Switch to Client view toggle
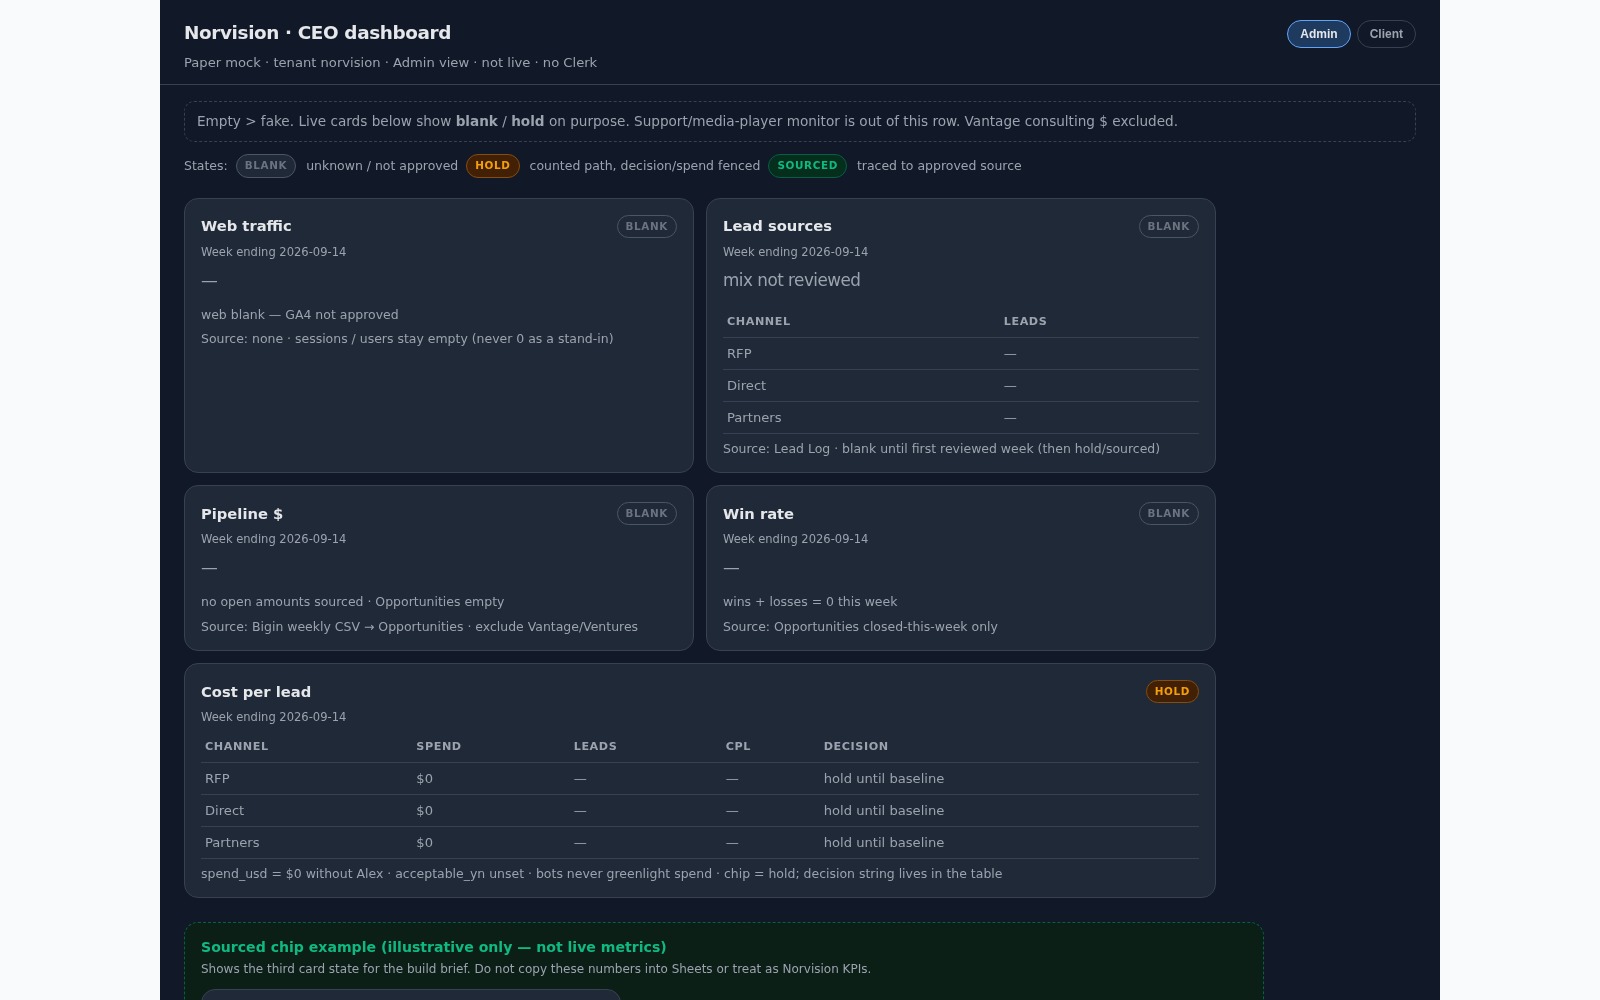The height and width of the screenshot is (1000, 1600). coord(1386,34)
